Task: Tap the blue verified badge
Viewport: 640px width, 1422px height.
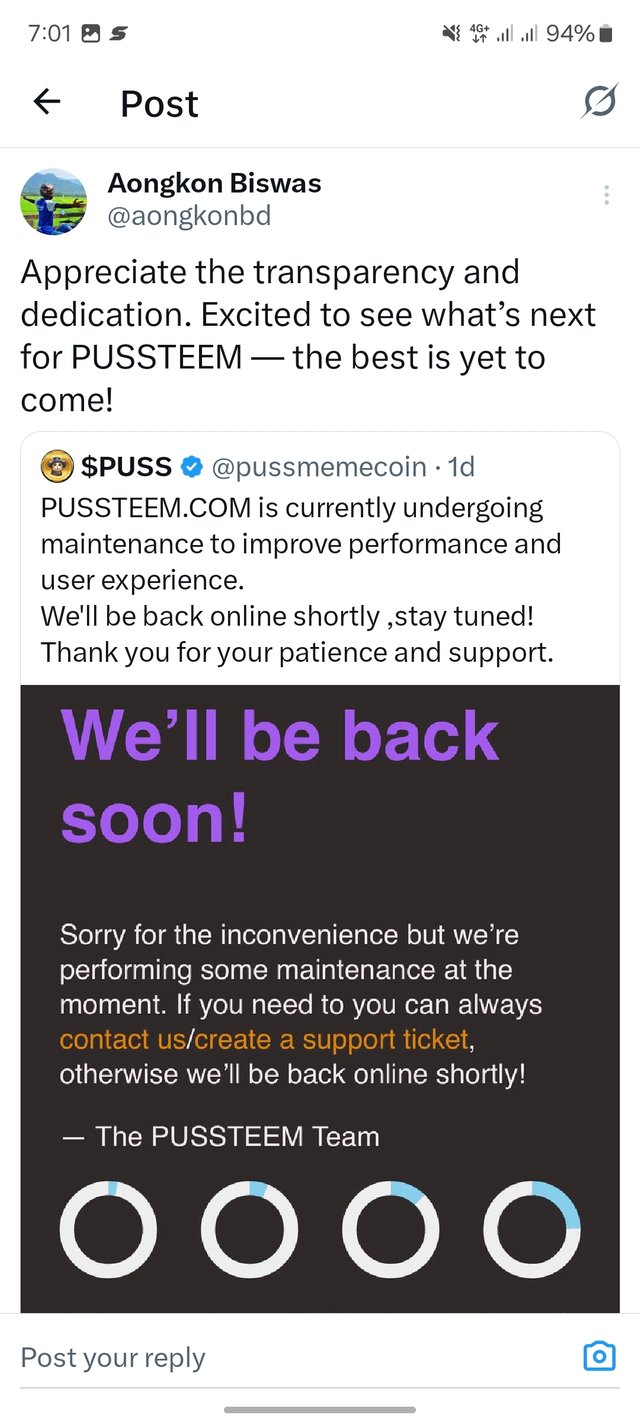Action: pos(192,467)
